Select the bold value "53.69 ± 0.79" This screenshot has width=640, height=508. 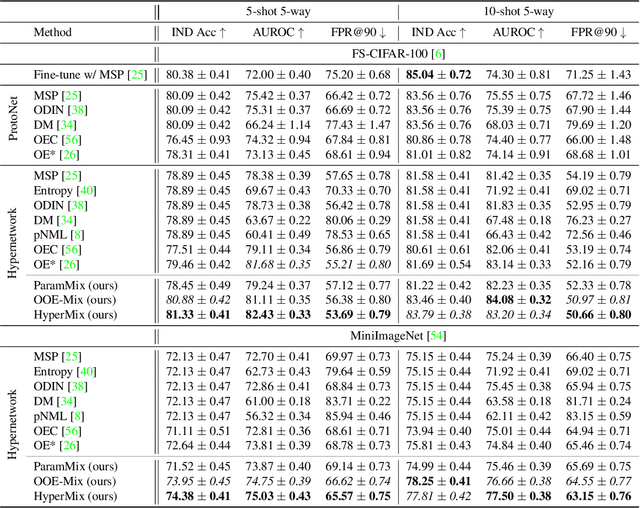point(358,315)
